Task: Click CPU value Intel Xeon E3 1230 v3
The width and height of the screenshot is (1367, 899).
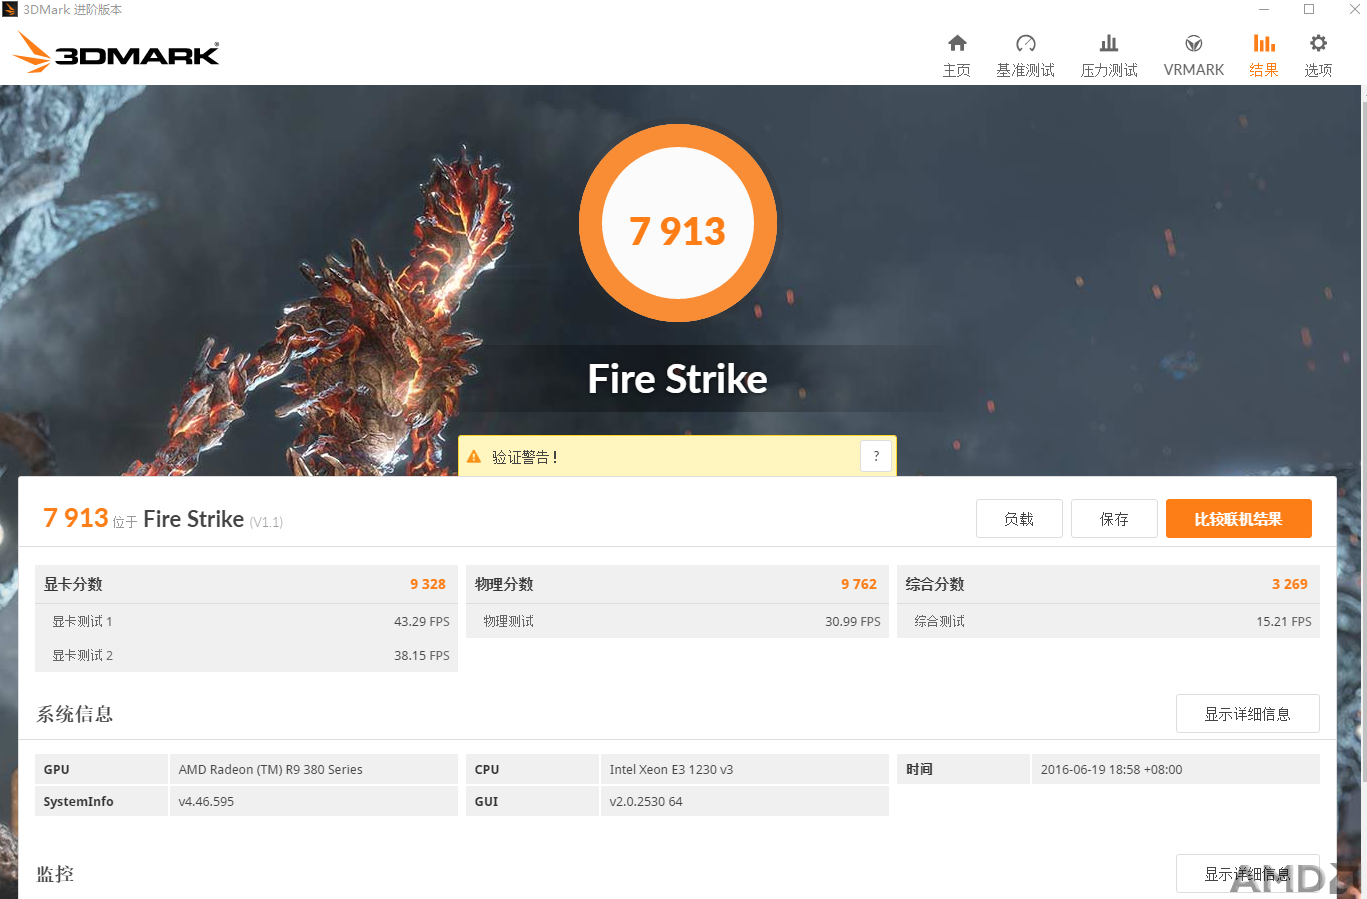Action: (744, 769)
